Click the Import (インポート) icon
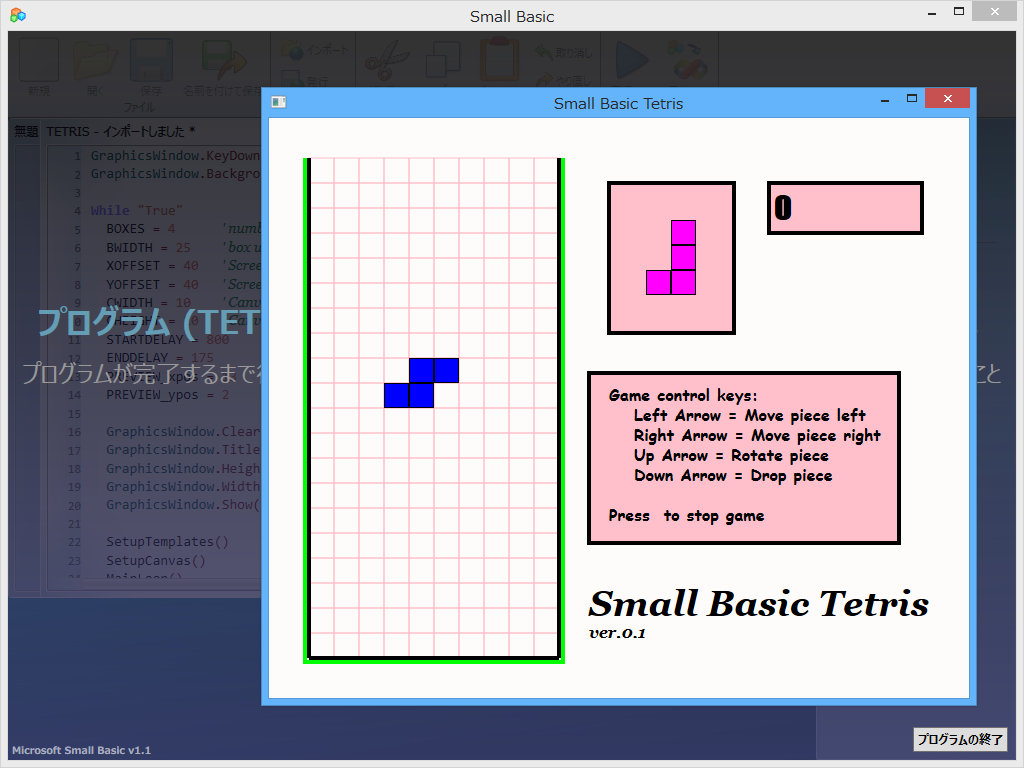The image size is (1024, 768). click(293, 50)
